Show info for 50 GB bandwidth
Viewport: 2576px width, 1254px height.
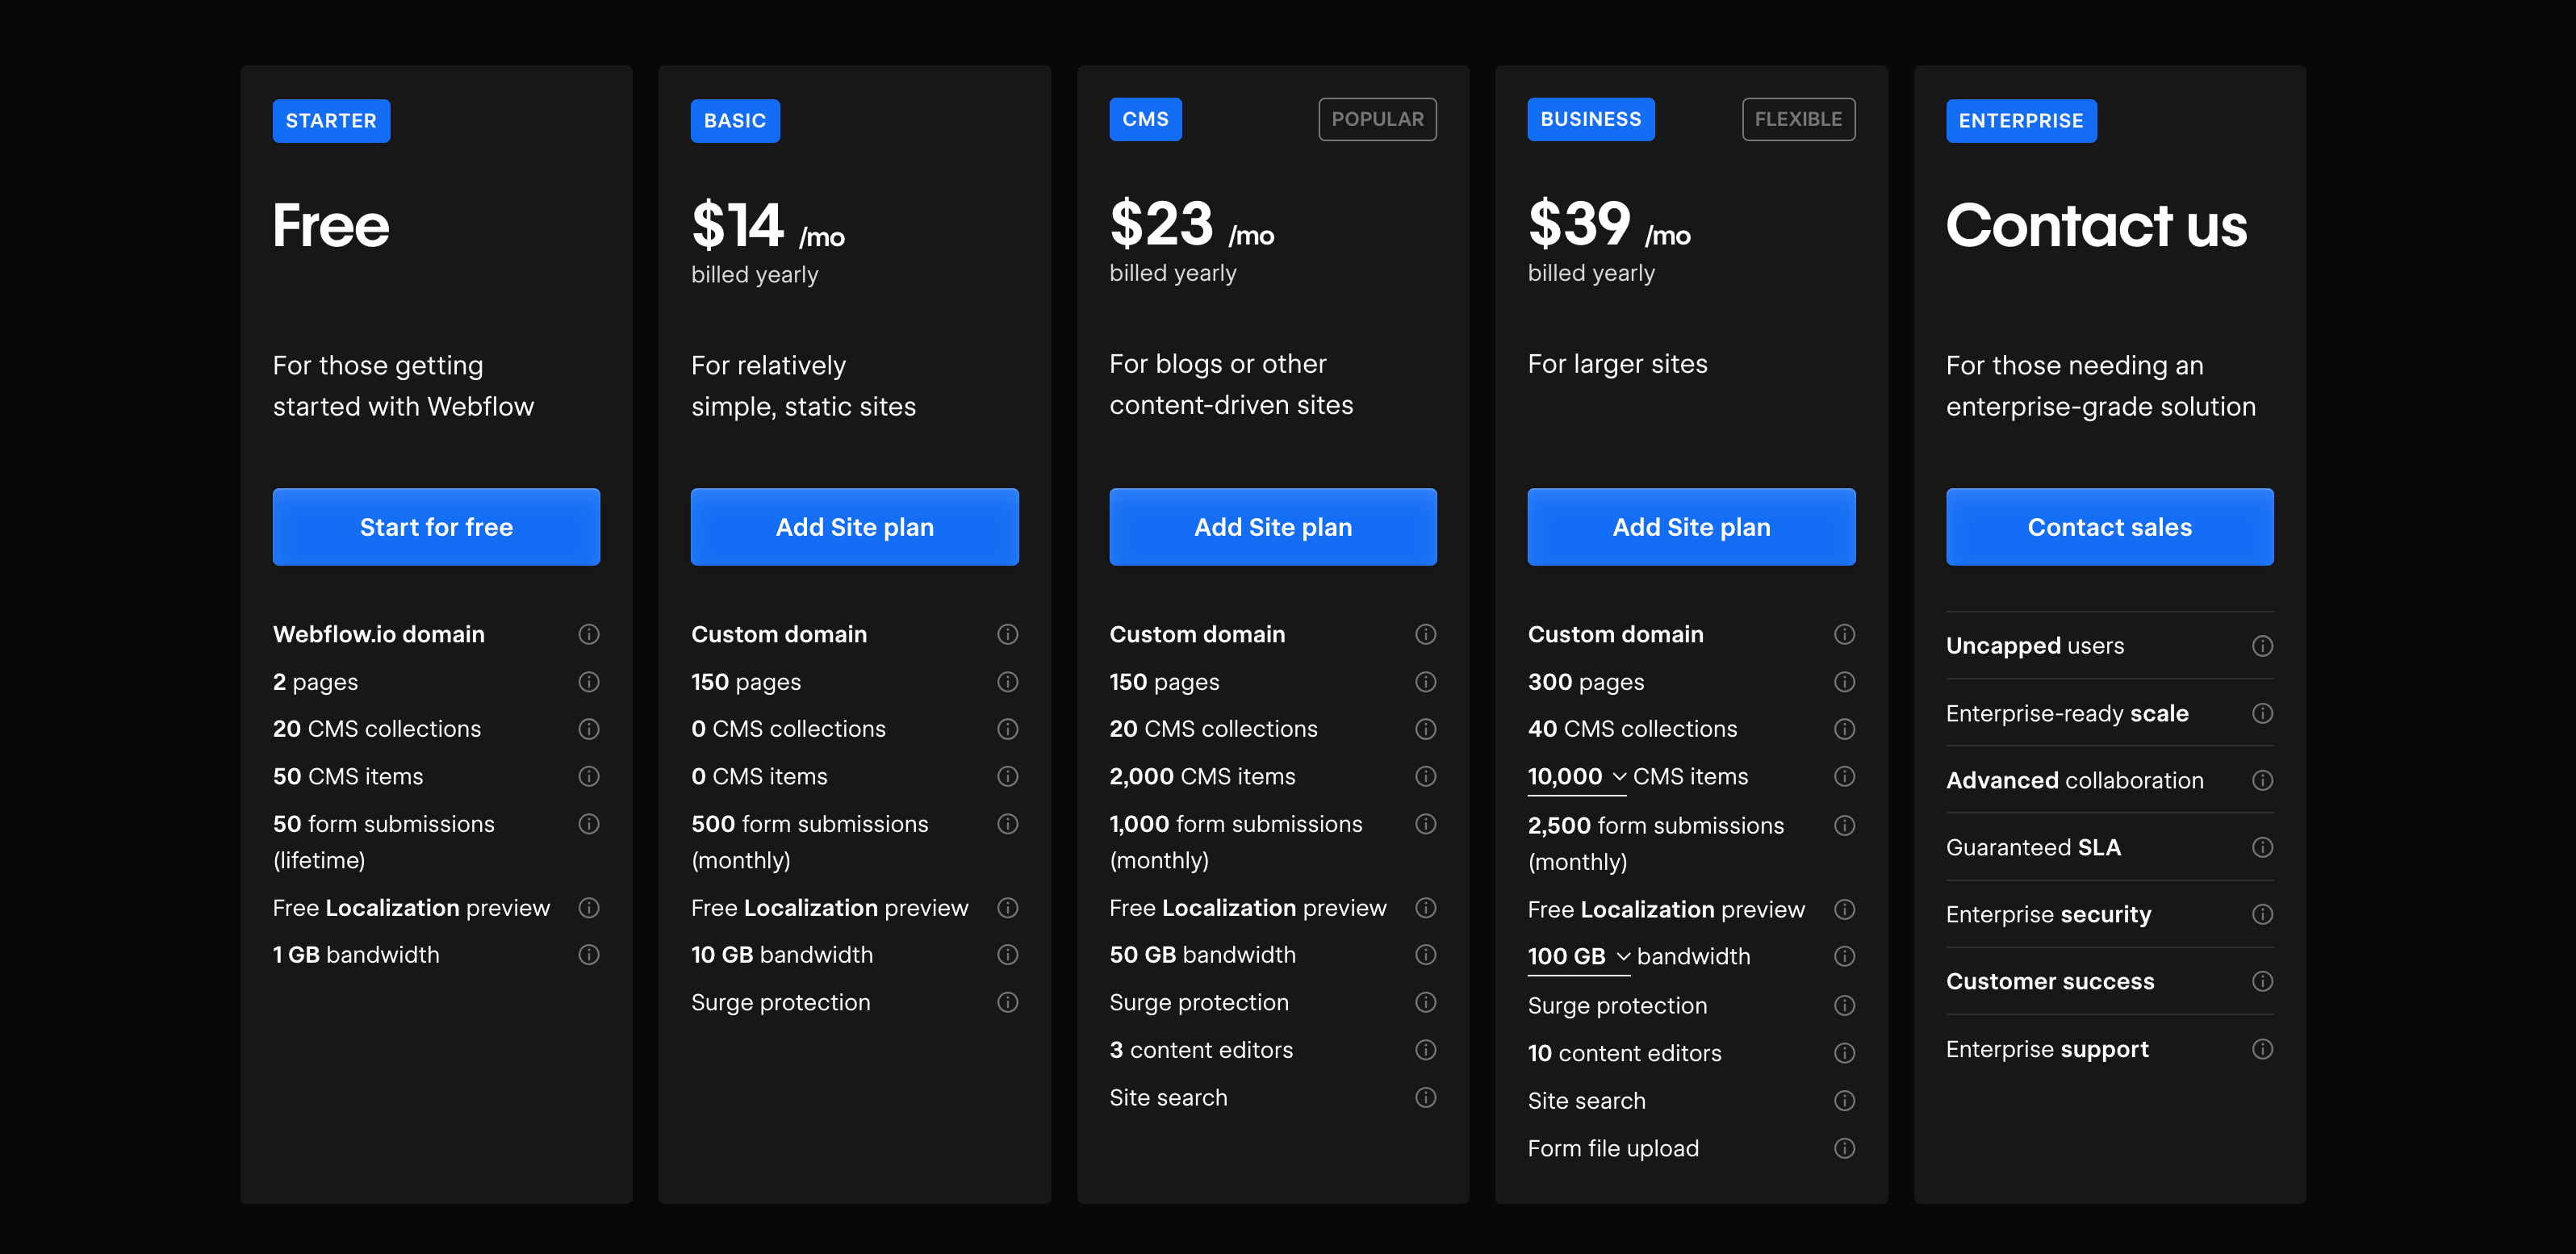pos(1426,955)
